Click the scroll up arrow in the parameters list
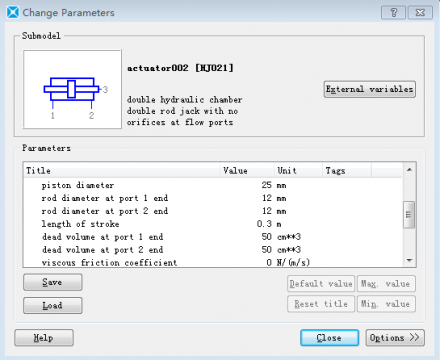The height and width of the screenshot is (360, 440). pyautogui.click(x=409, y=170)
